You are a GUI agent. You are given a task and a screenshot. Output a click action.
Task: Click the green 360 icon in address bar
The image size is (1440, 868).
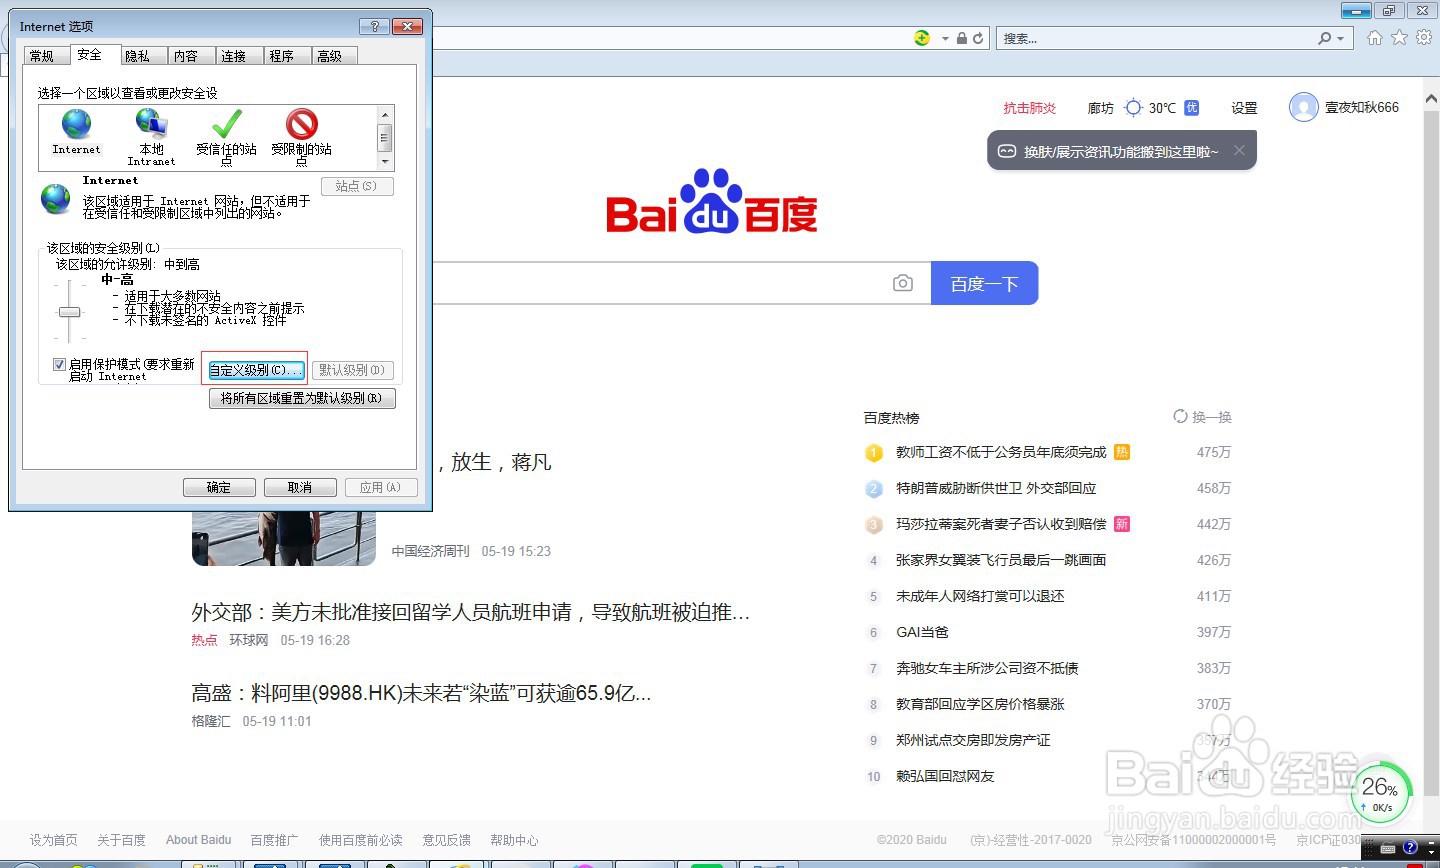click(922, 38)
